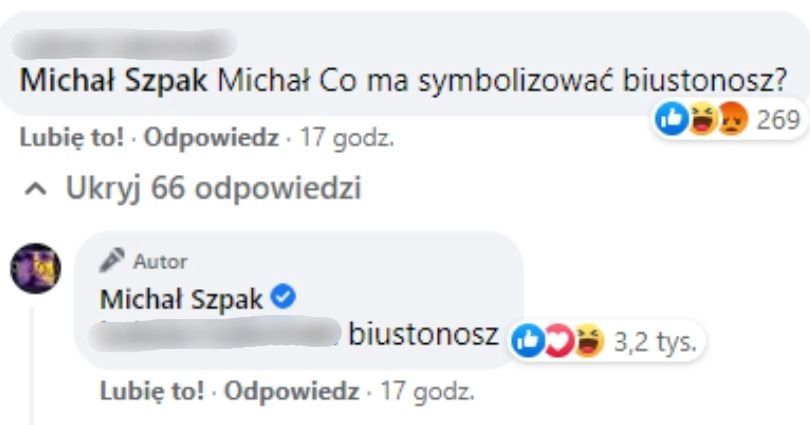Click the laughing emoji on the top comment
Screen dimensions: 810x425
[x=702, y=119]
